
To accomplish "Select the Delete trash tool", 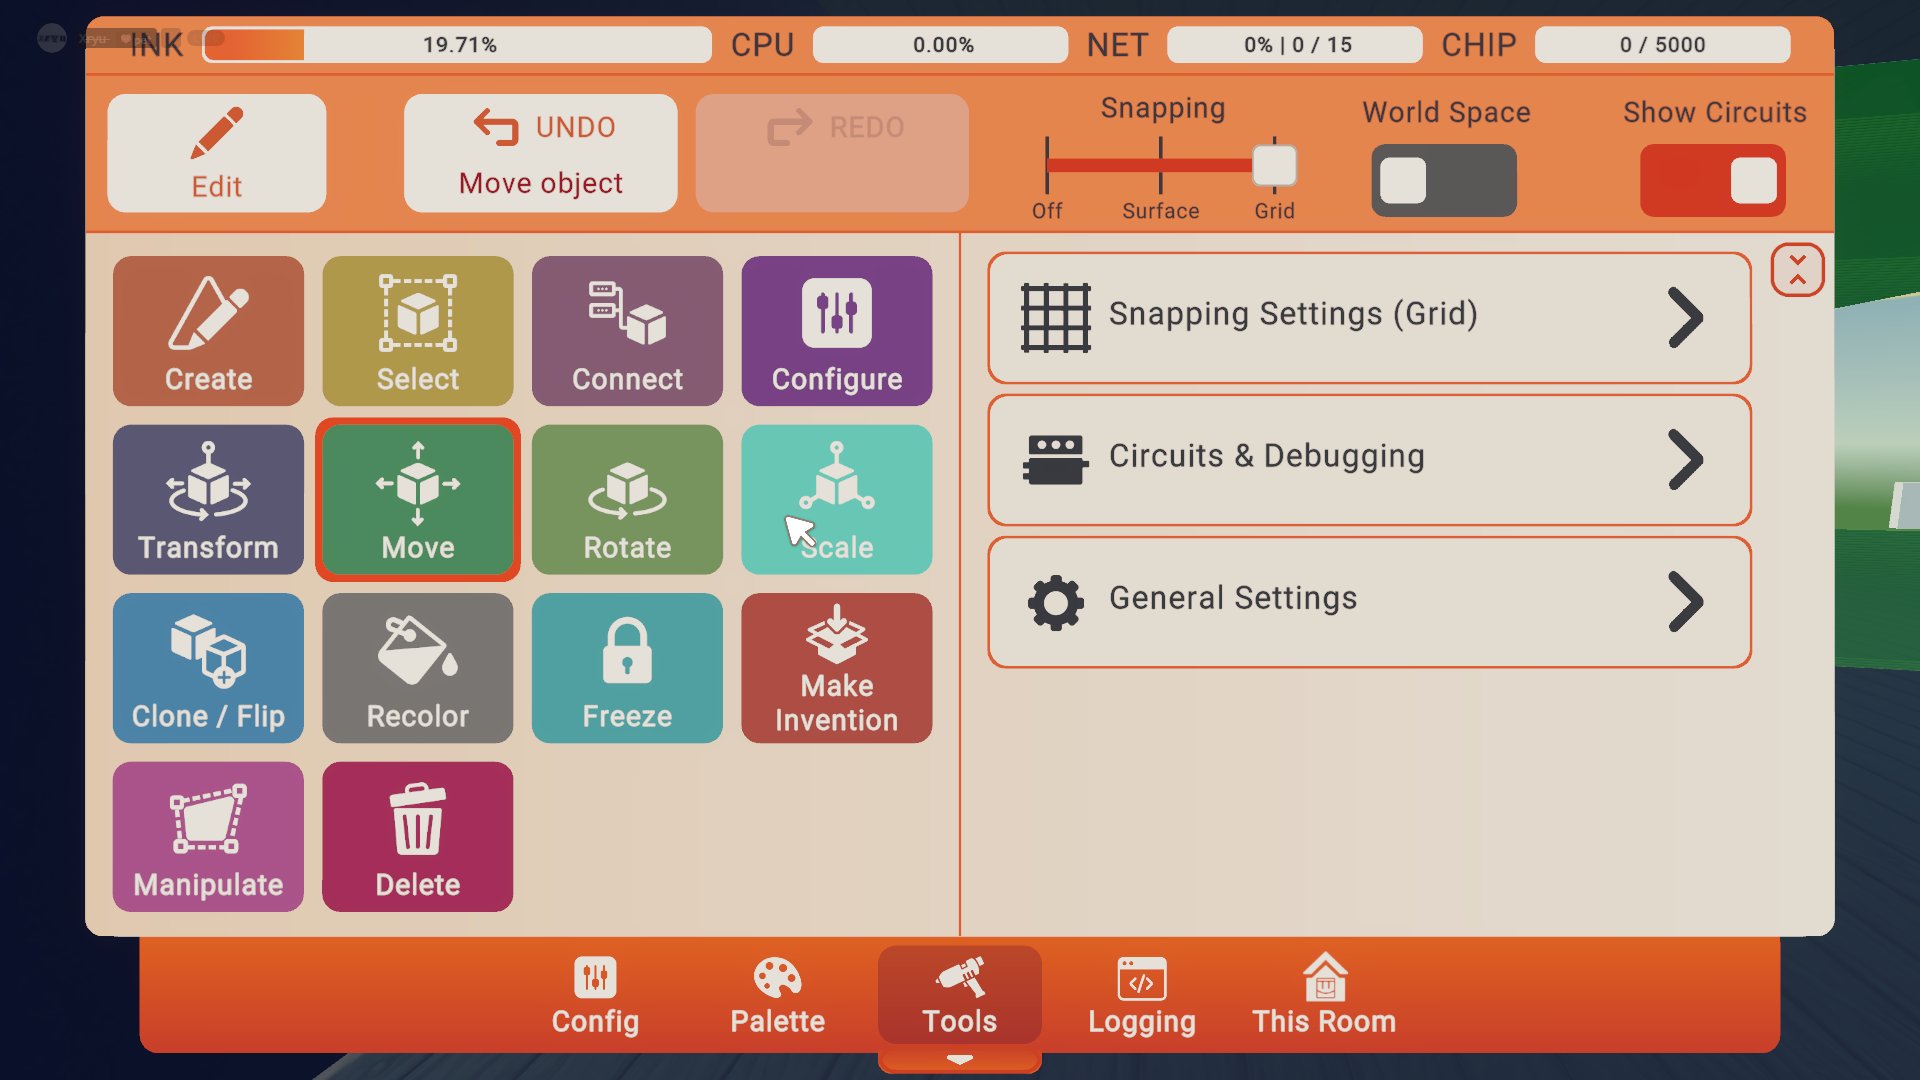I will tap(417, 837).
